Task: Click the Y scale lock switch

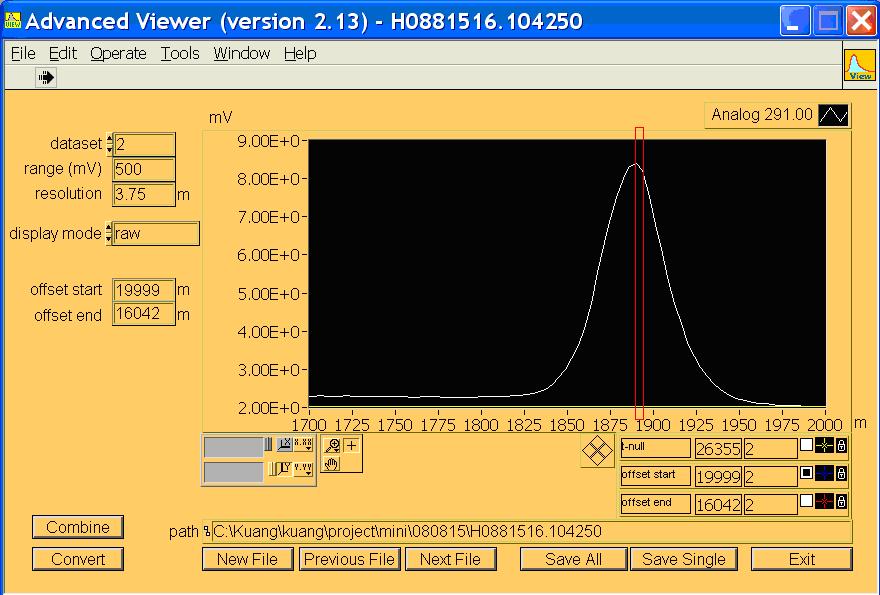Action: (271, 468)
